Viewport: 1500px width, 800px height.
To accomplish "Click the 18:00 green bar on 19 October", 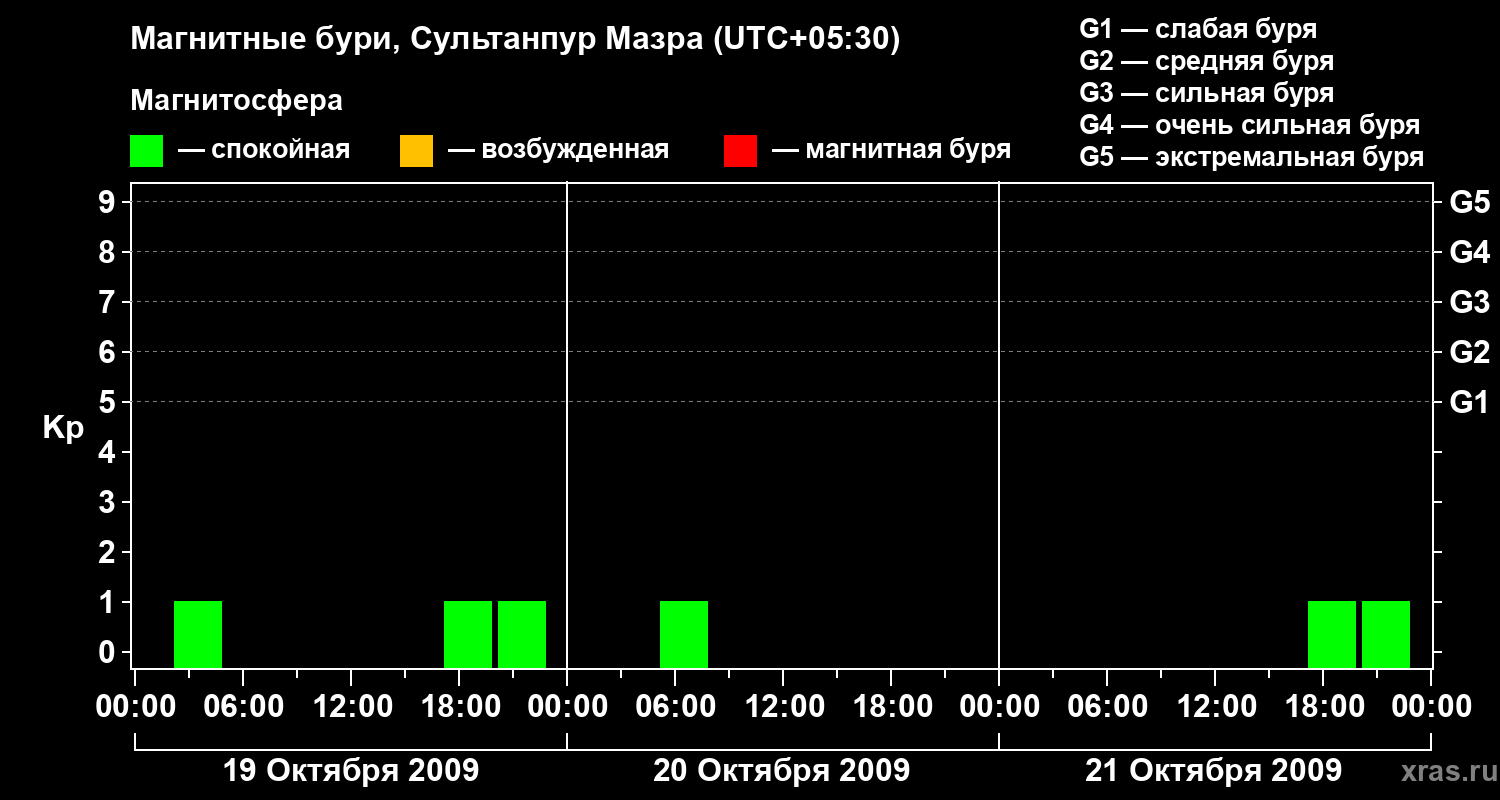I will click(468, 634).
